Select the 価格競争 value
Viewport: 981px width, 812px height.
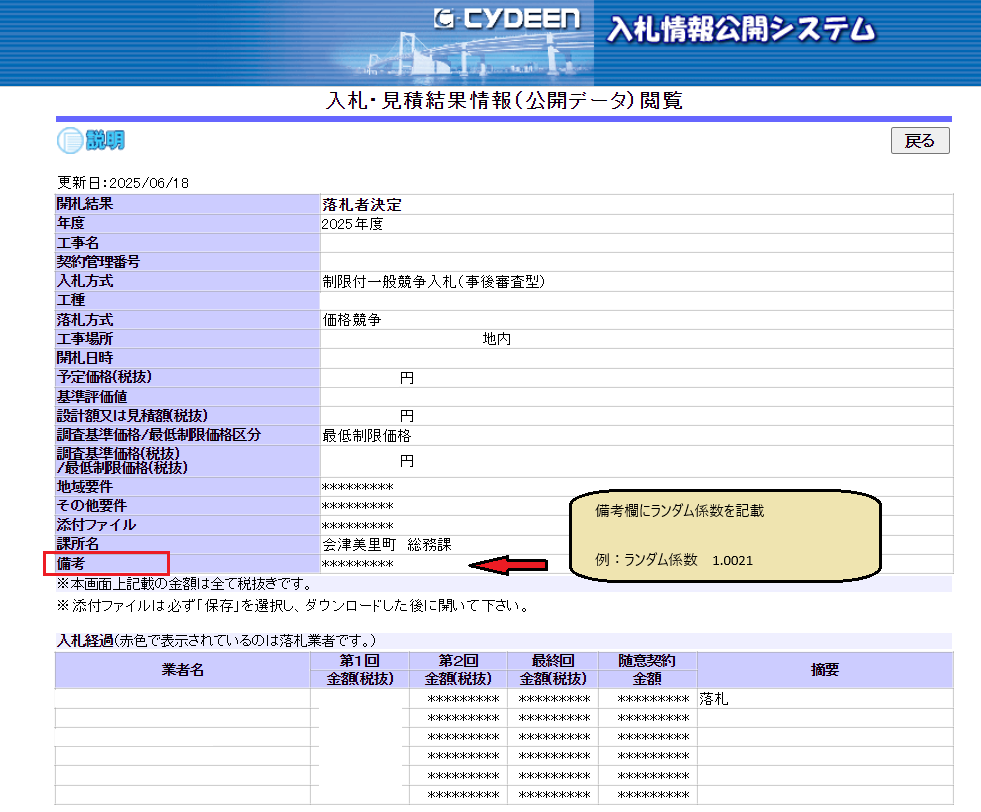351,320
